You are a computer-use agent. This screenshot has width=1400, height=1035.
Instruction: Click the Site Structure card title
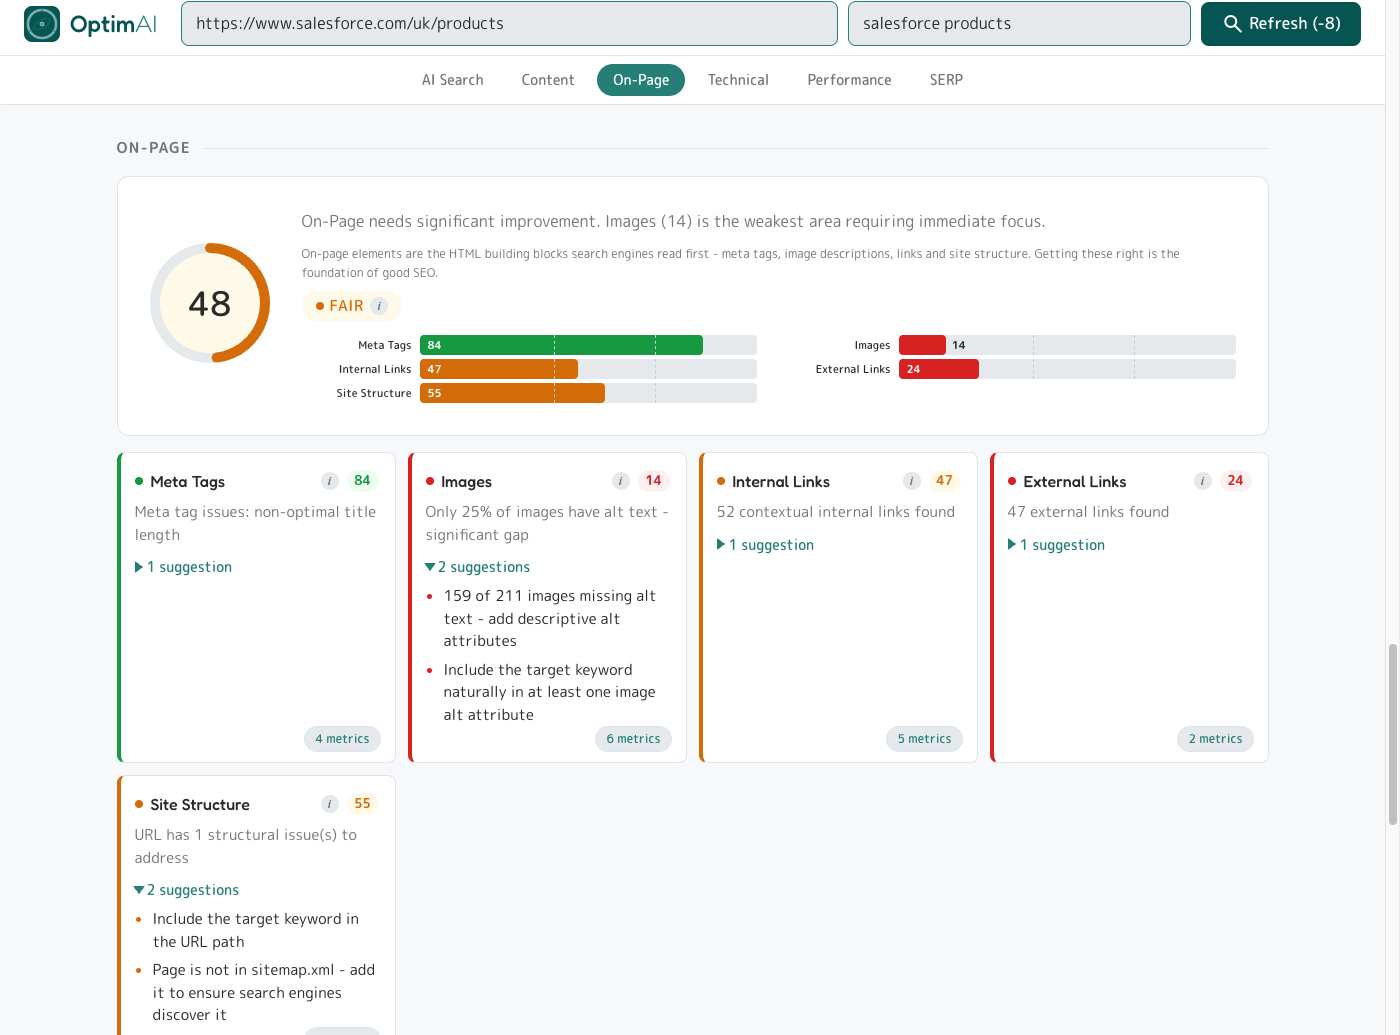[x=200, y=805]
